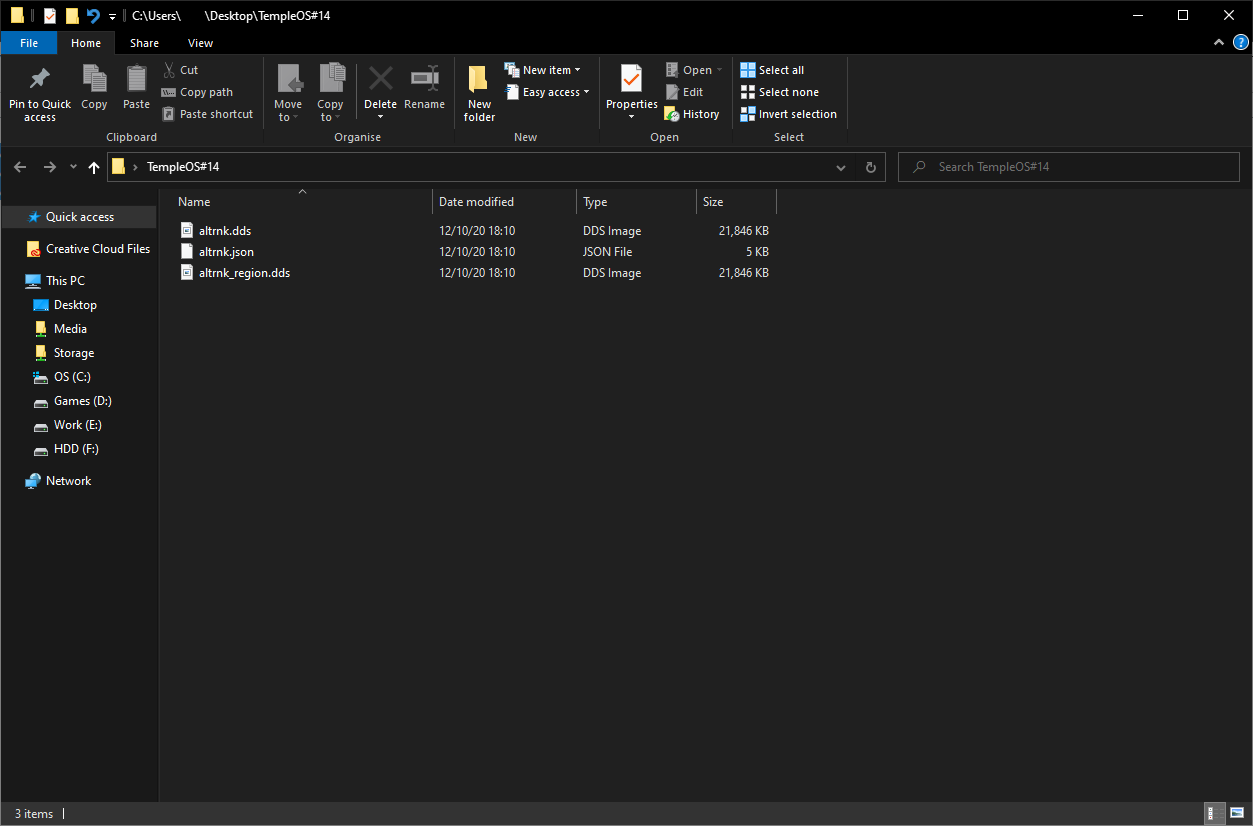This screenshot has width=1253, height=826.
Task: Click the Select all button
Action: pos(772,70)
